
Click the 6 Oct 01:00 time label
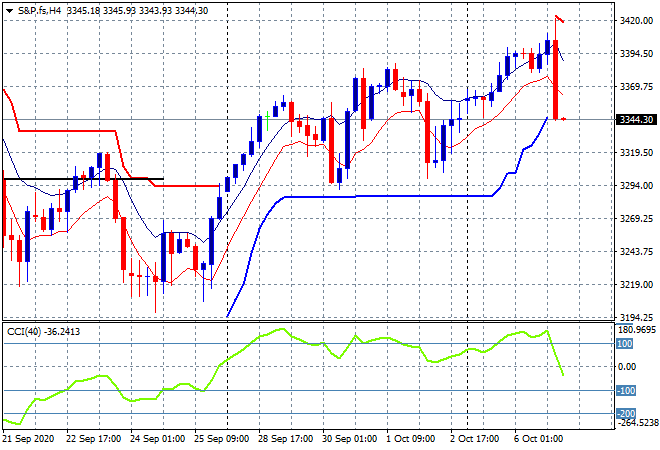tap(538, 439)
